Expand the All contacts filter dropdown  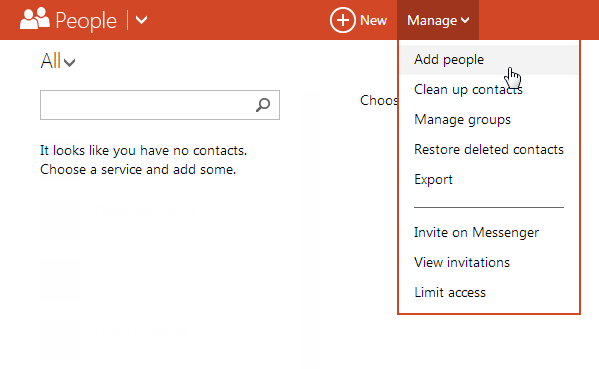pyautogui.click(x=58, y=61)
